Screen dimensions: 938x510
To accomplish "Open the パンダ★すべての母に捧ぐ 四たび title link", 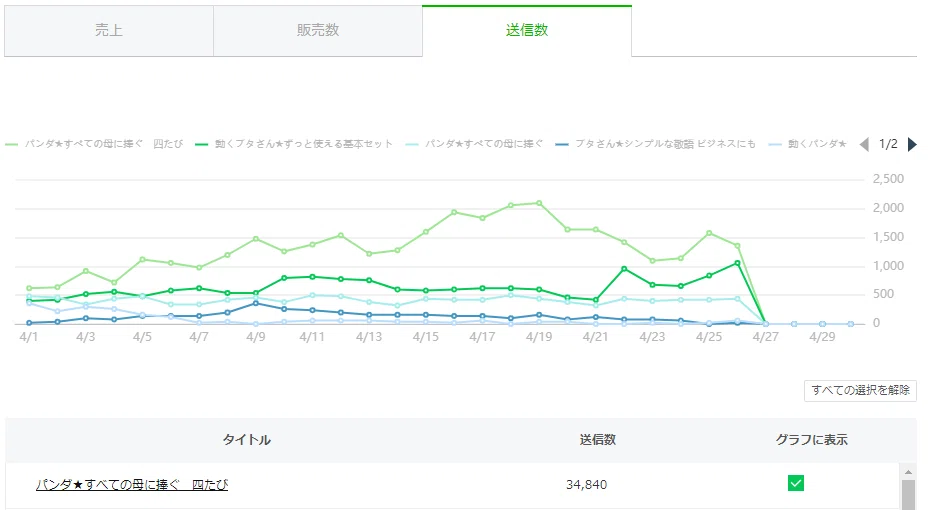I will [x=132, y=484].
